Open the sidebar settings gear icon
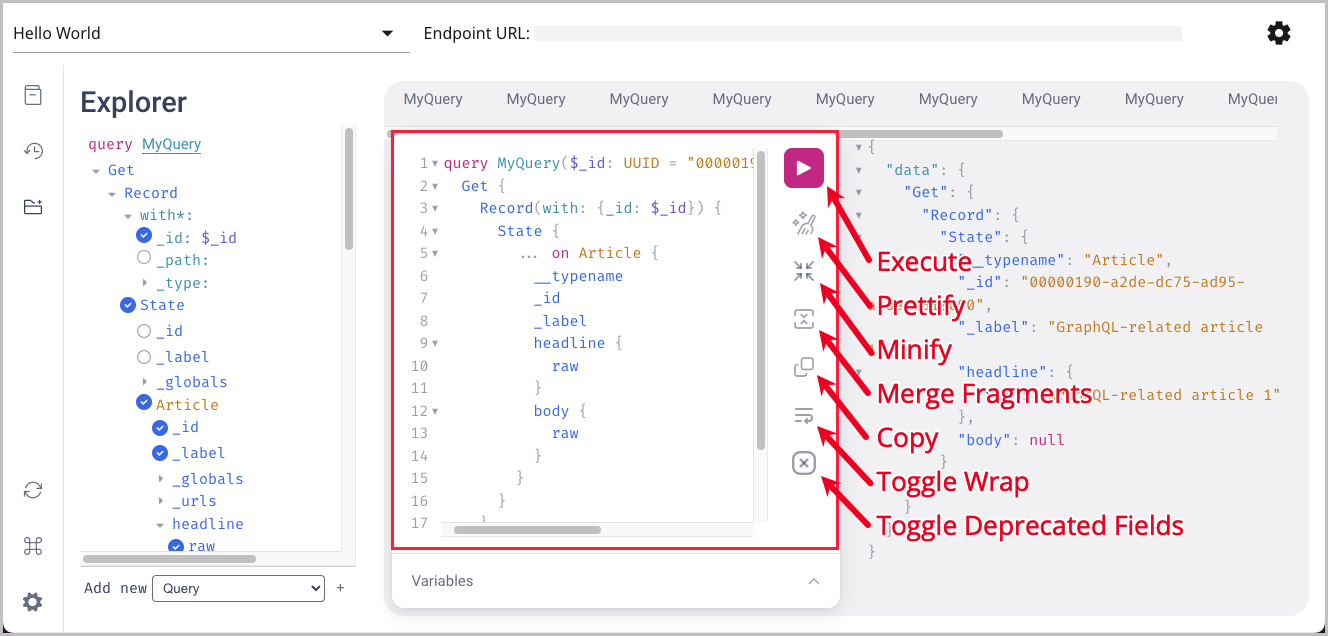The width and height of the screenshot is (1328, 636). click(x=33, y=602)
